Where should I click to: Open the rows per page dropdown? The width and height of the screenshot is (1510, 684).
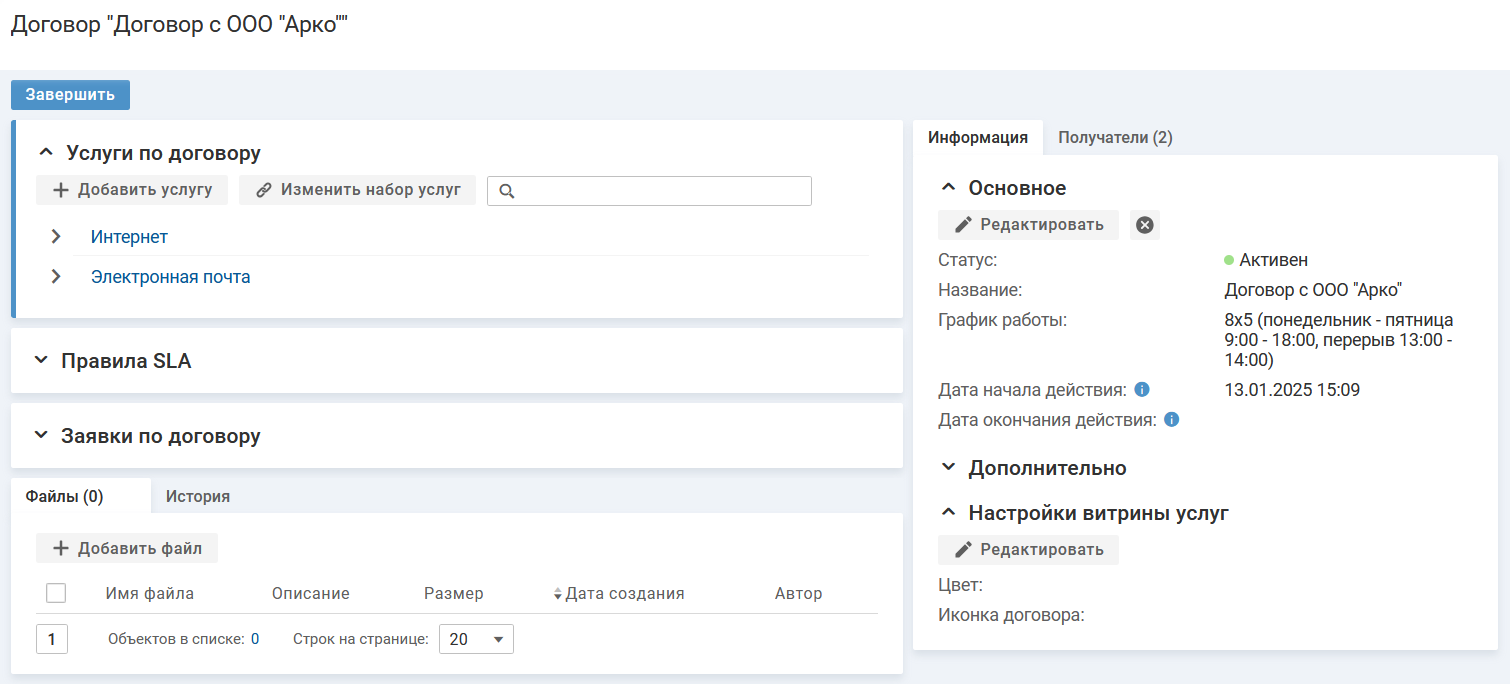point(476,639)
